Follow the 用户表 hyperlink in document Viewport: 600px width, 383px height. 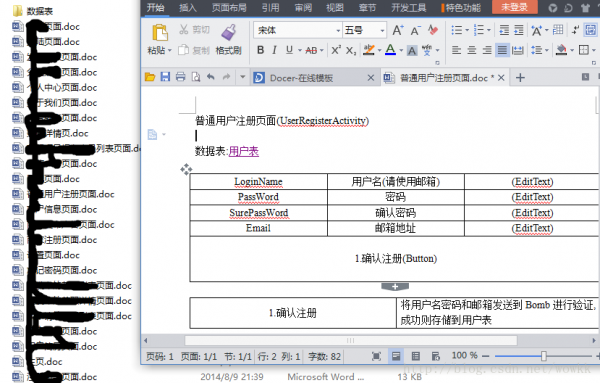click(x=243, y=152)
